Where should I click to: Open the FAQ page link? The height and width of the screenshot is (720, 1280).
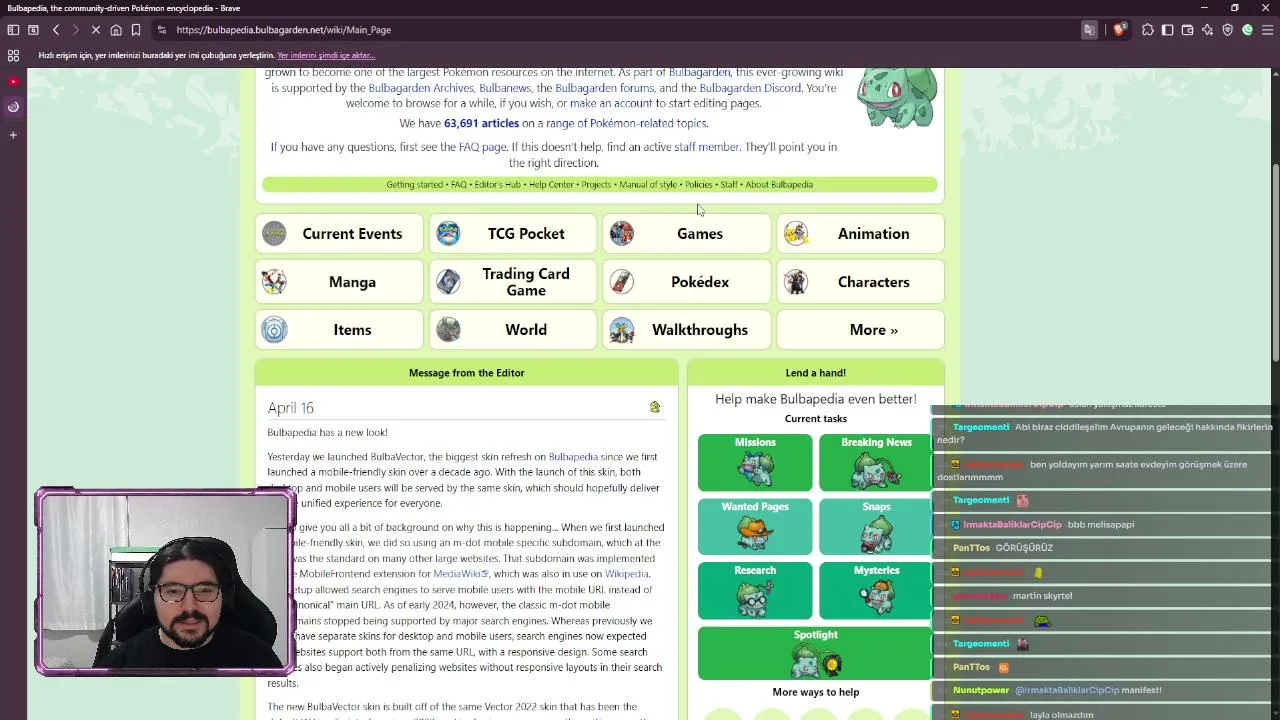[482, 147]
